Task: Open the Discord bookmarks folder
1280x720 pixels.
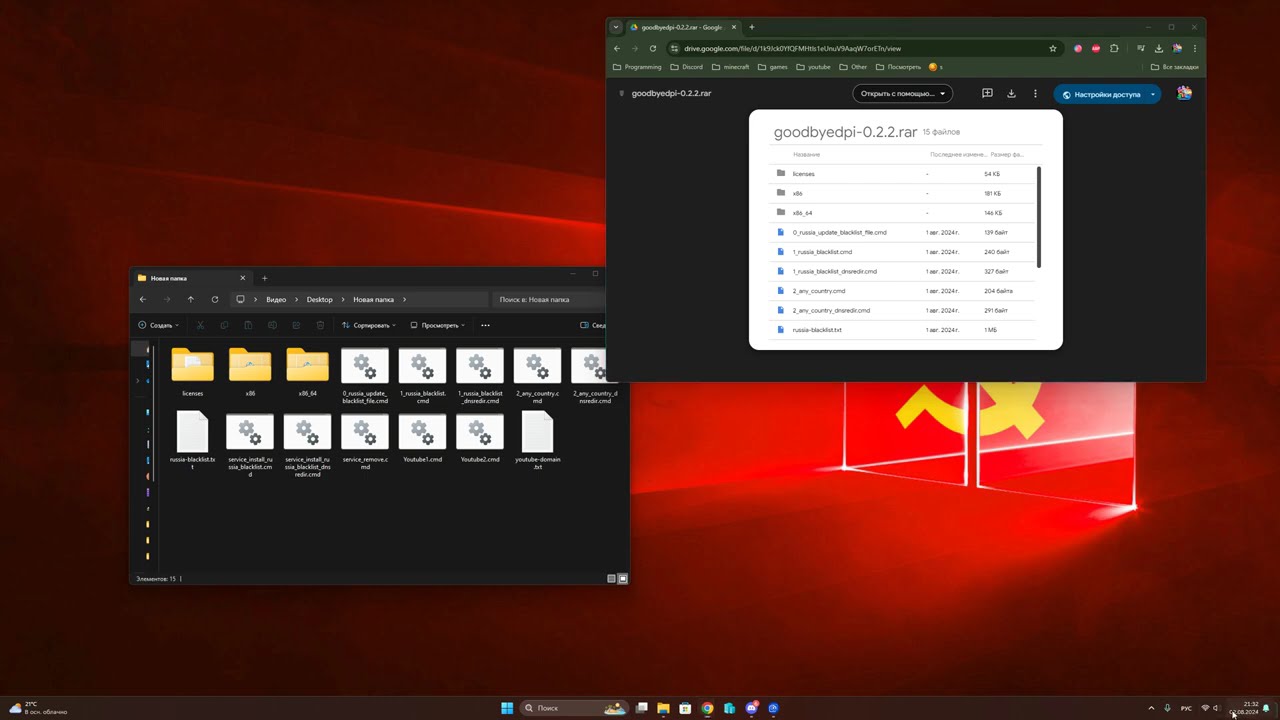Action: (x=686, y=67)
